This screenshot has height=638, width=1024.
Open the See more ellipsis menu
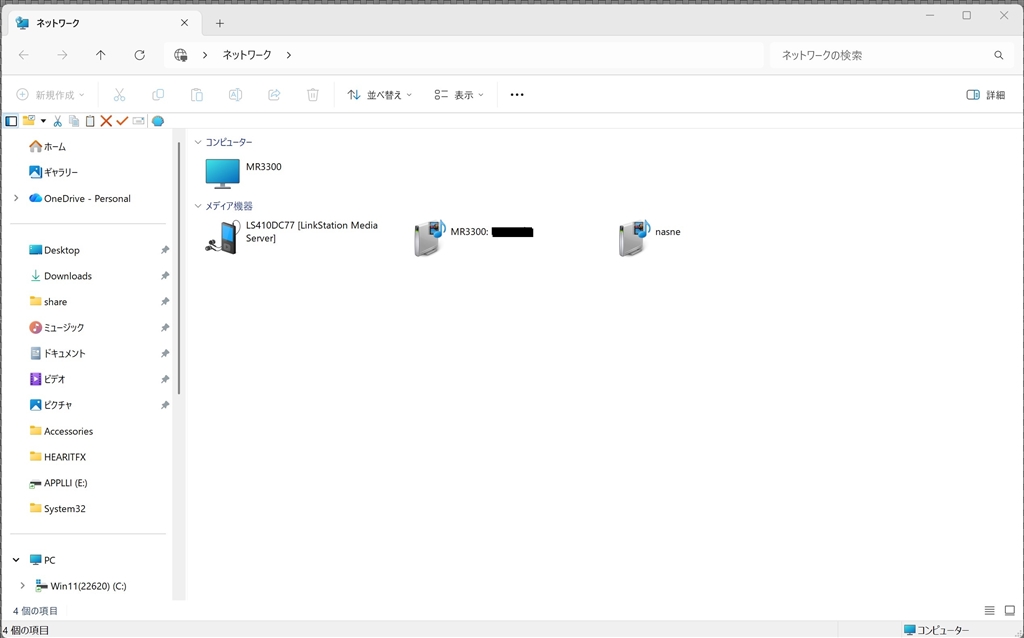[517, 95]
